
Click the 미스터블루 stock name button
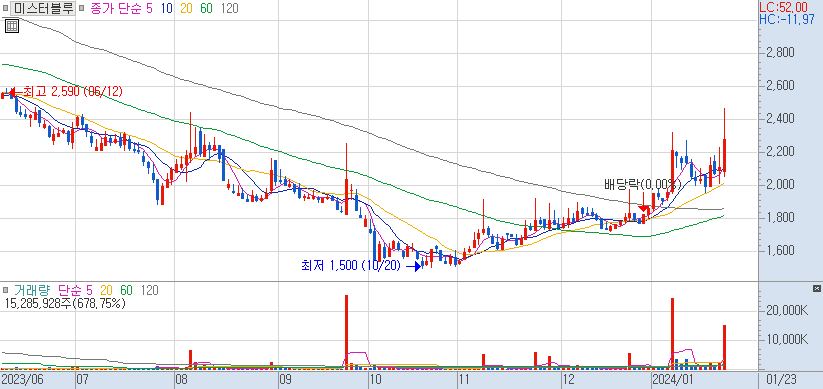[44, 8]
